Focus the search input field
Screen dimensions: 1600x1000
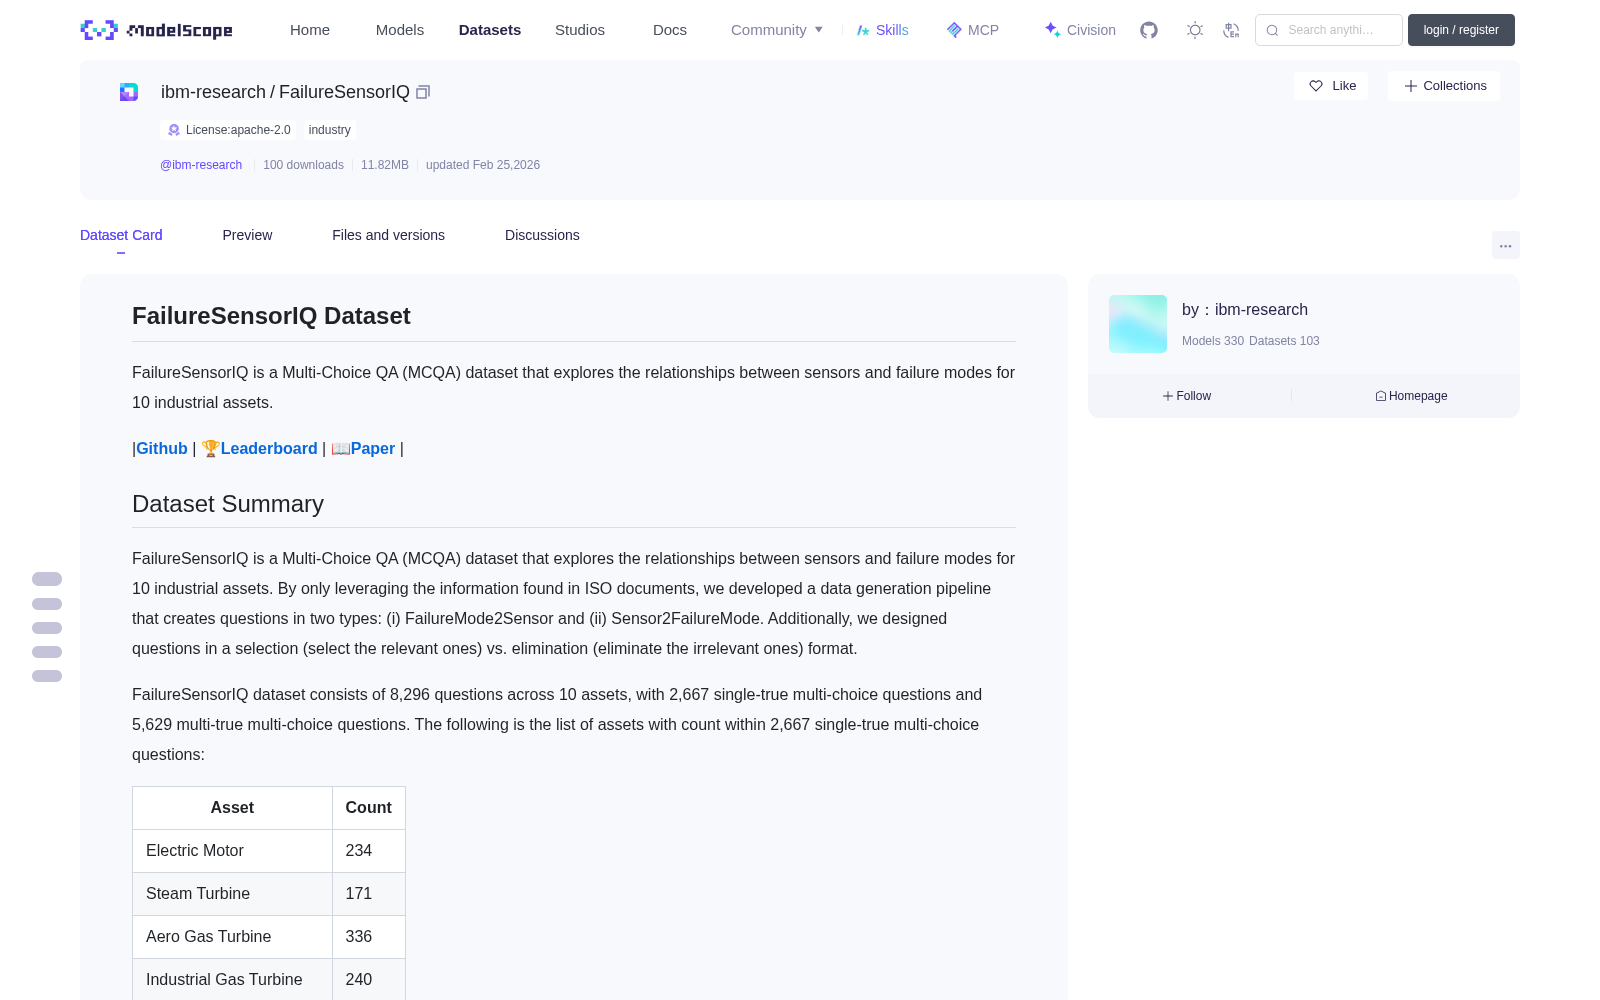click(1329, 30)
